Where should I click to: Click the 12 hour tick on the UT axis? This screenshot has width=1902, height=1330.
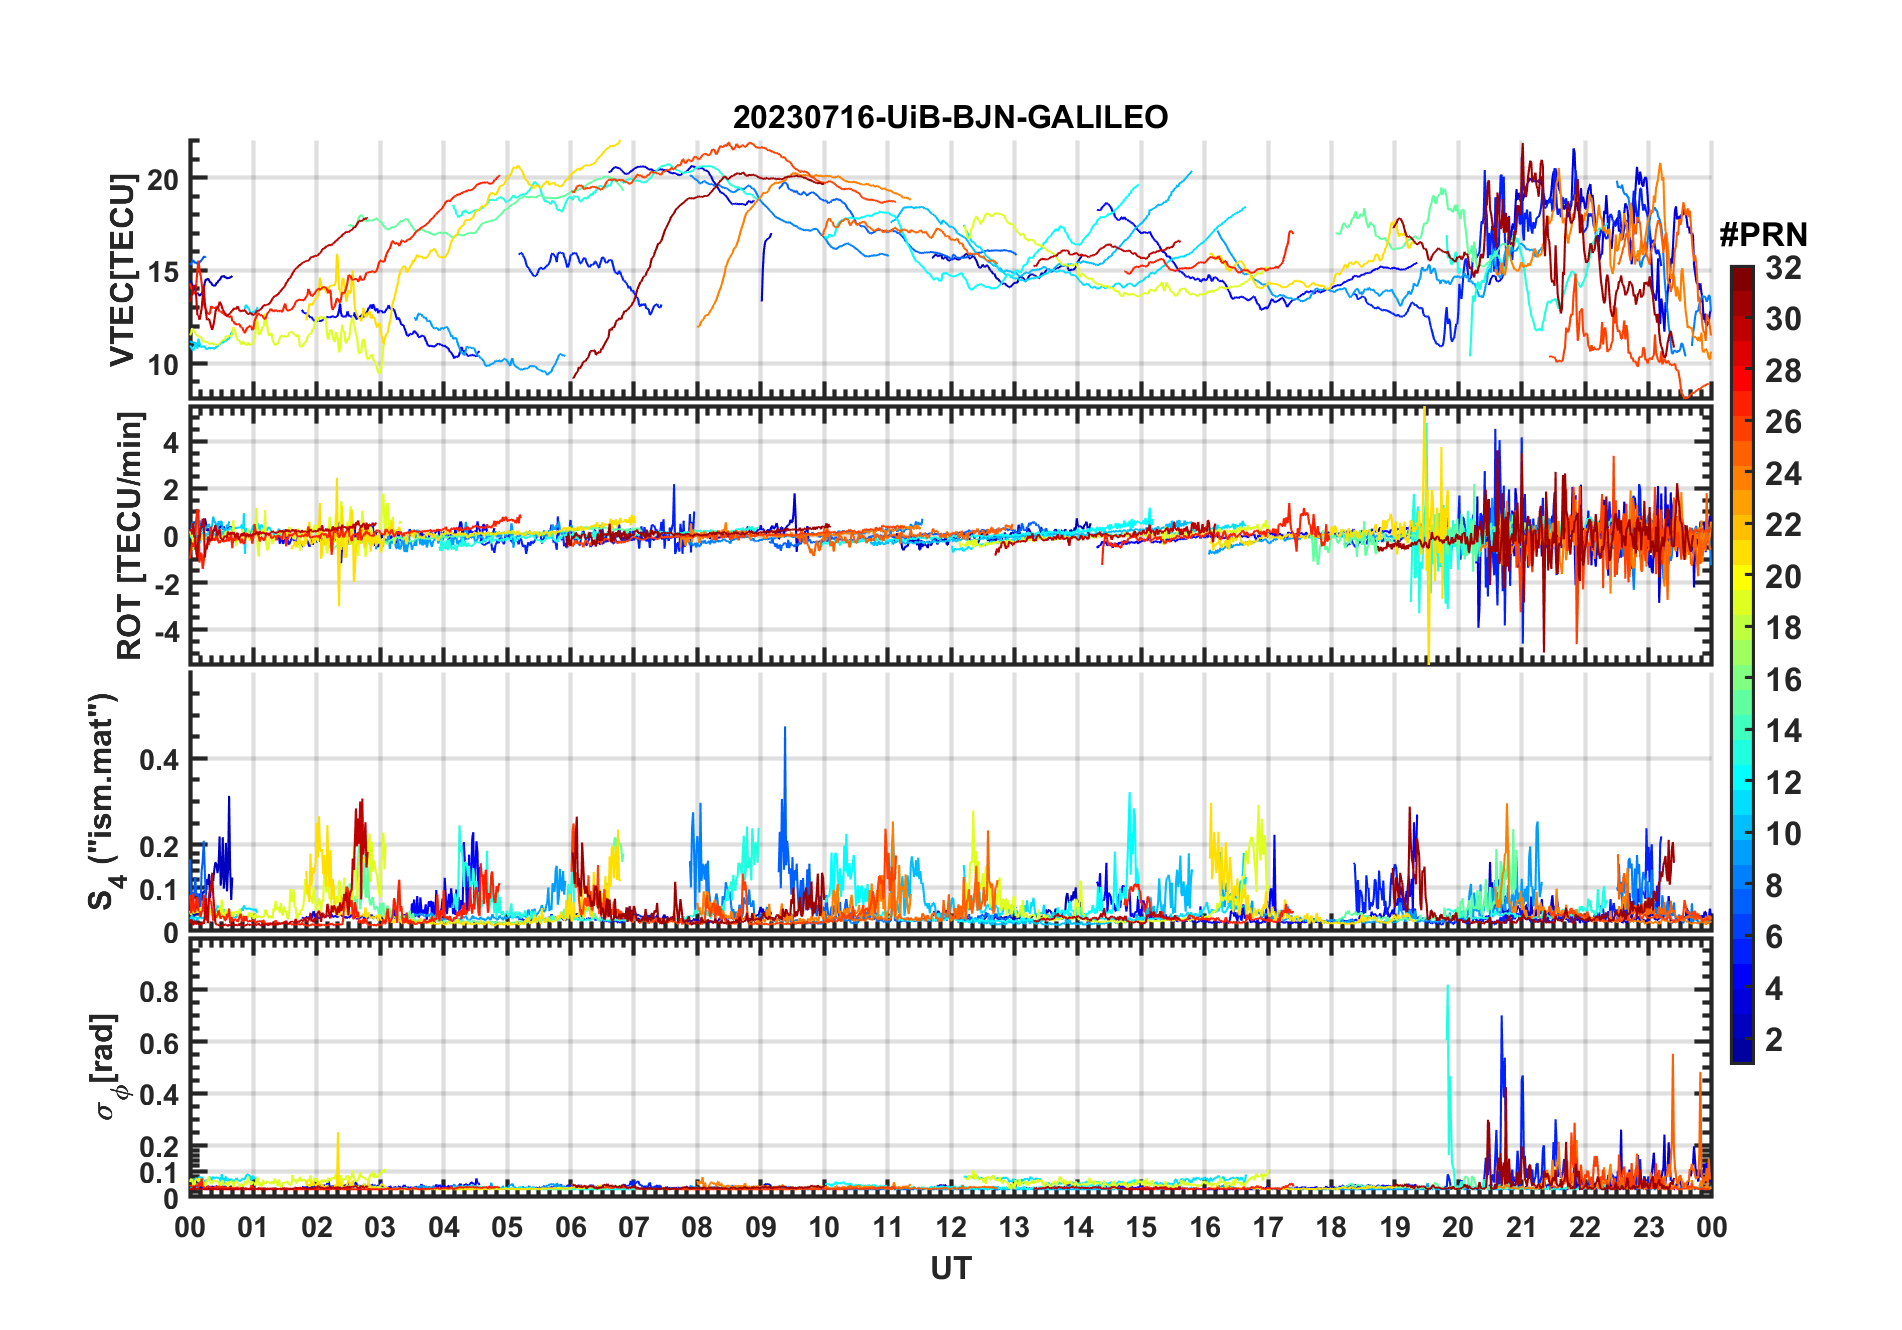coord(951,1227)
